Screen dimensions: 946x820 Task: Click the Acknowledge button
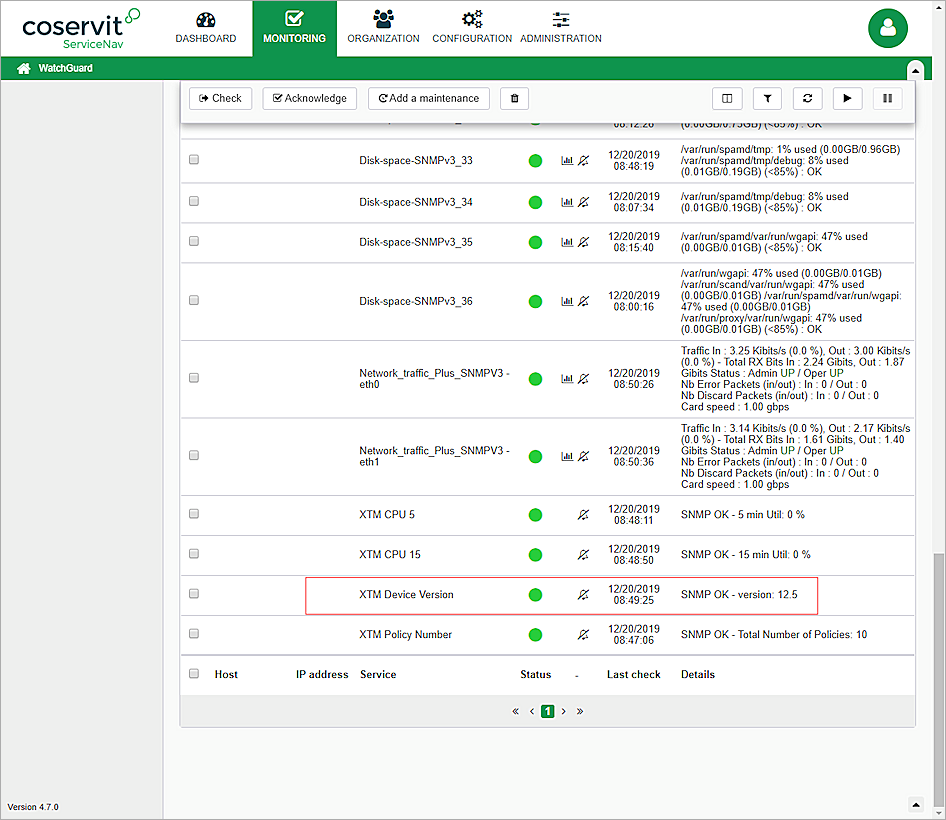(x=310, y=98)
